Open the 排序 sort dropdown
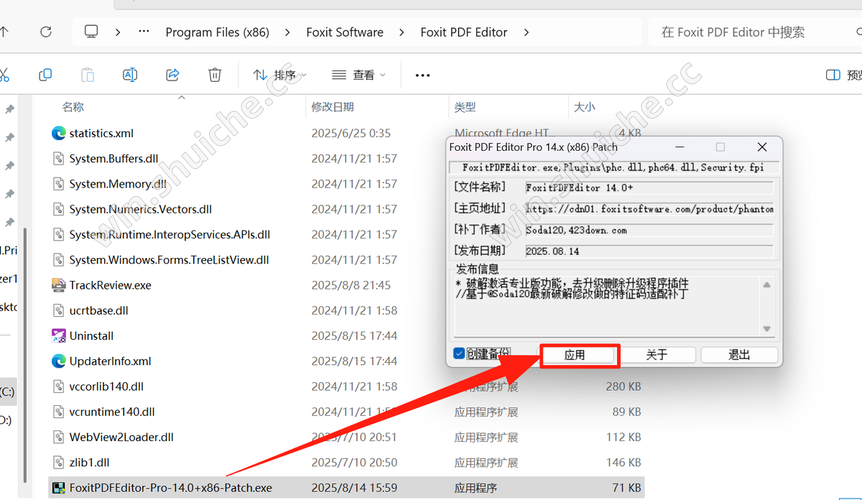The height and width of the screenshot is (500, 862). click(280, 75)
